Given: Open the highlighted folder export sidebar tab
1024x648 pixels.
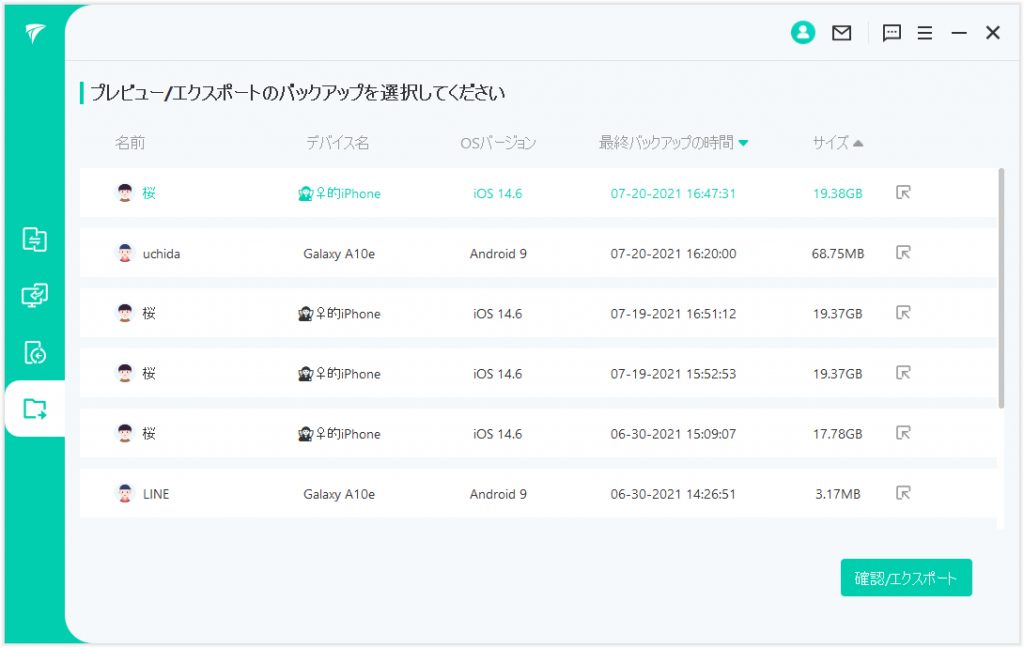Looking at the screenshot, I should pyautogui.click(x=35, y=408).
